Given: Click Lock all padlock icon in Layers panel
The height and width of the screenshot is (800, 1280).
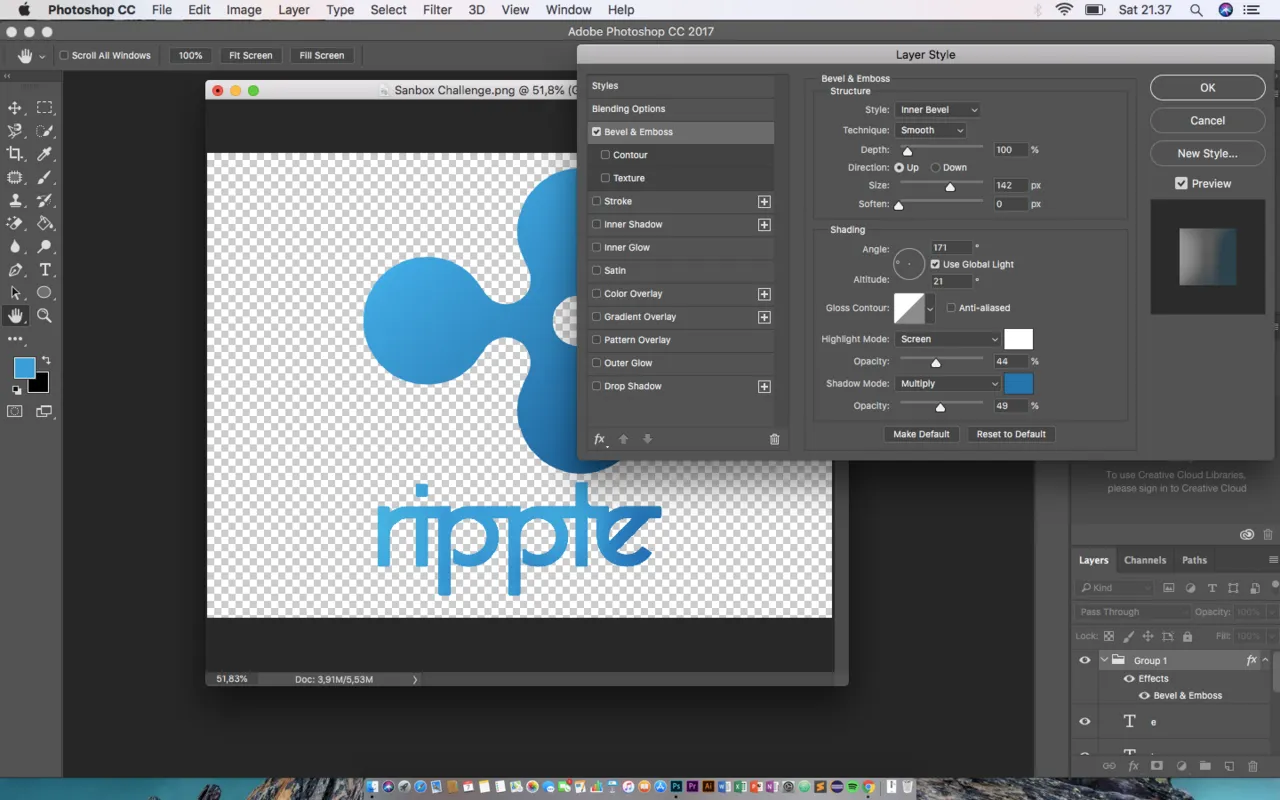Looking at the screenshot, I should tap(1187, 636).
